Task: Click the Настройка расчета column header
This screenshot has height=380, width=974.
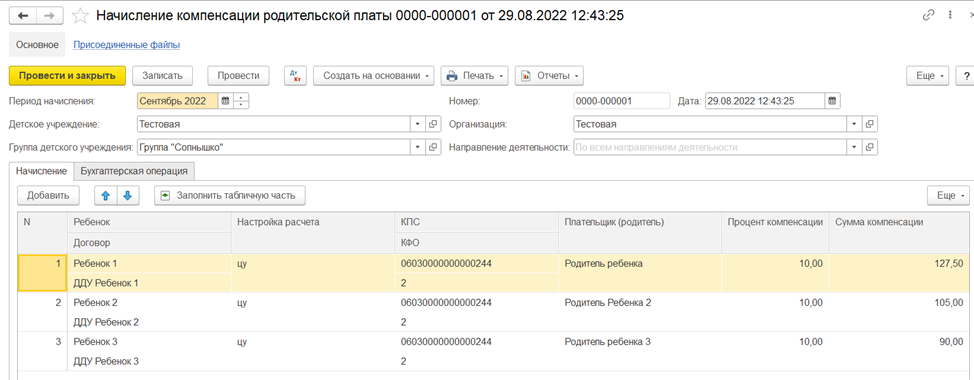Action: [x=313, y=232]
